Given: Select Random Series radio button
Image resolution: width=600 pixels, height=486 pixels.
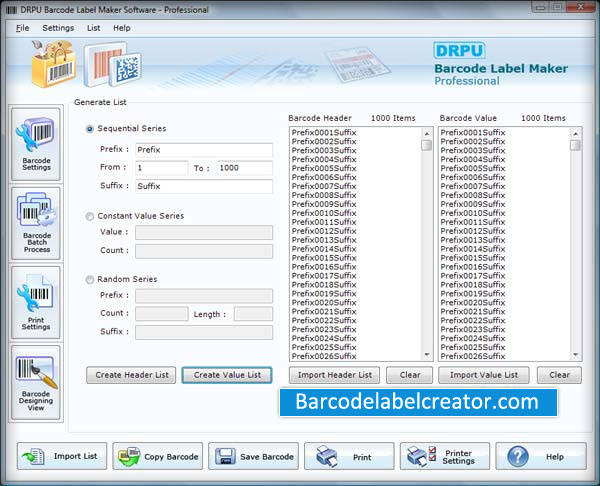Looking at the screenshot, I should [x=90, y=280].
